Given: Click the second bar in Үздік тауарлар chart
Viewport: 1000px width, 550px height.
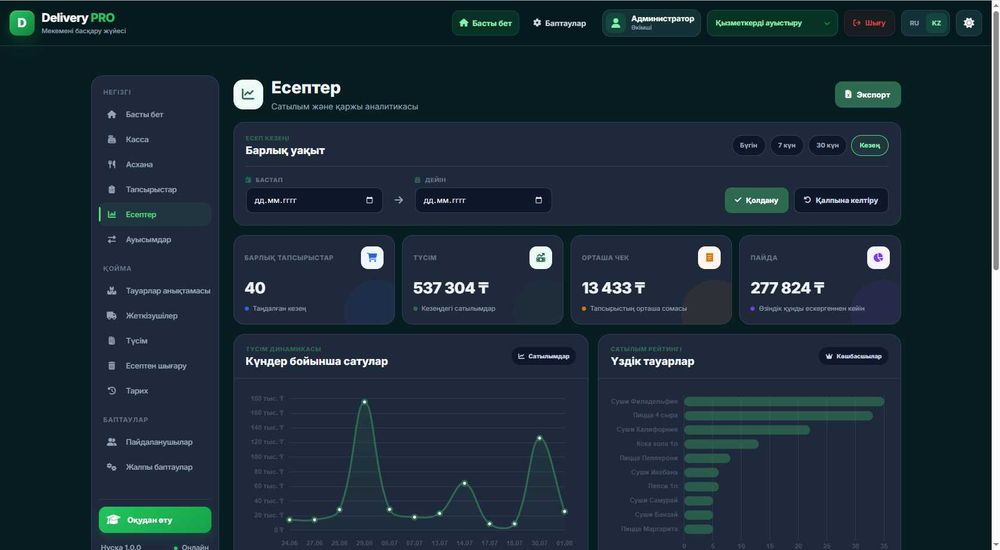Looking at the screenshot, I should click(x=778, y=415).
